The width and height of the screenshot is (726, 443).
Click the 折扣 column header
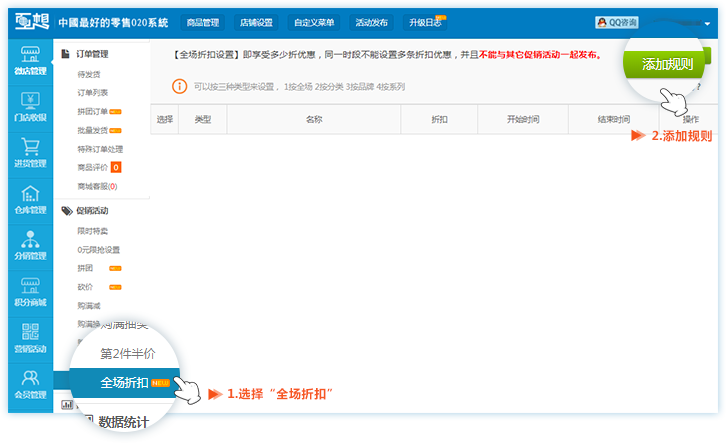coord(439,119)
